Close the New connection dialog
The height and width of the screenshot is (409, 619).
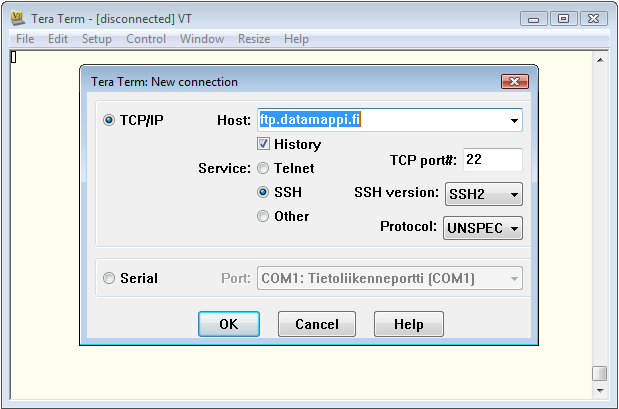click(x=515, y=82)
